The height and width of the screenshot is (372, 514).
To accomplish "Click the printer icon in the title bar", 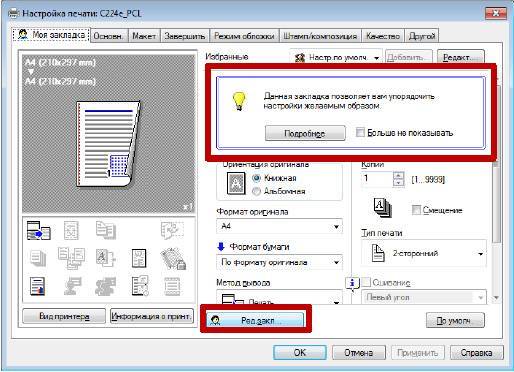I will 13,14.
